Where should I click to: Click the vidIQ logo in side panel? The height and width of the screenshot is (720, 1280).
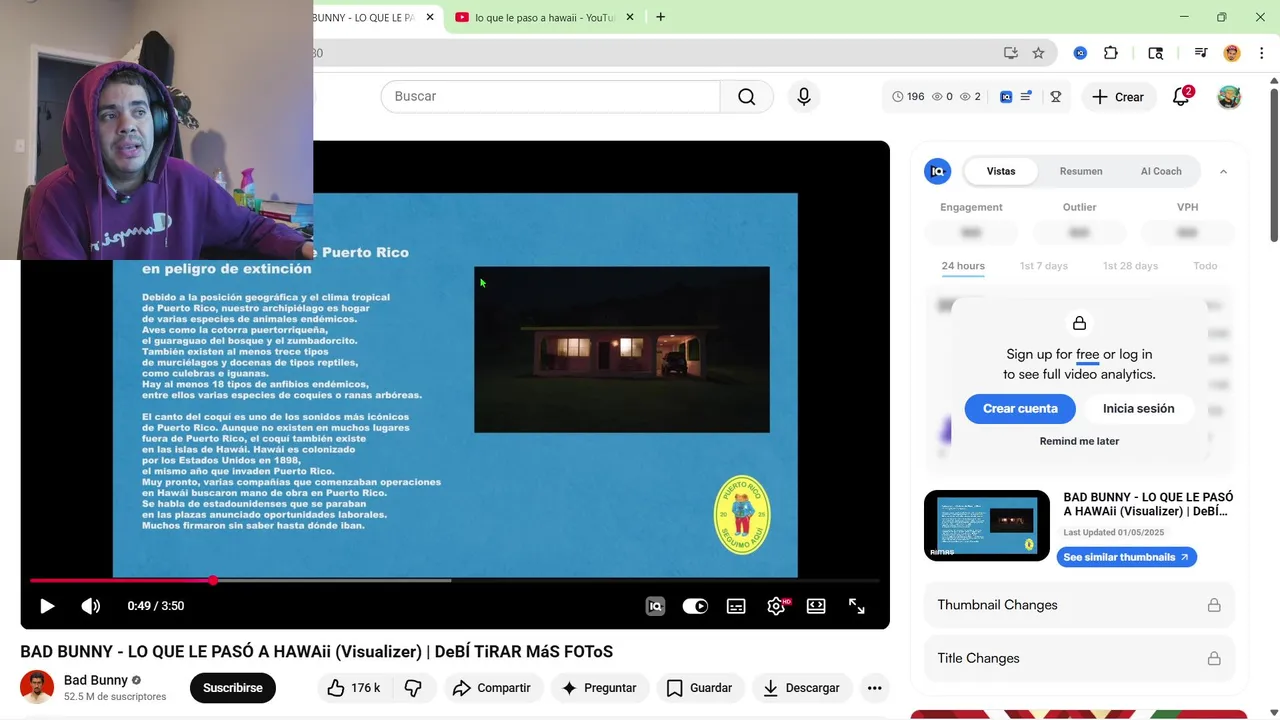coord(937,171)
